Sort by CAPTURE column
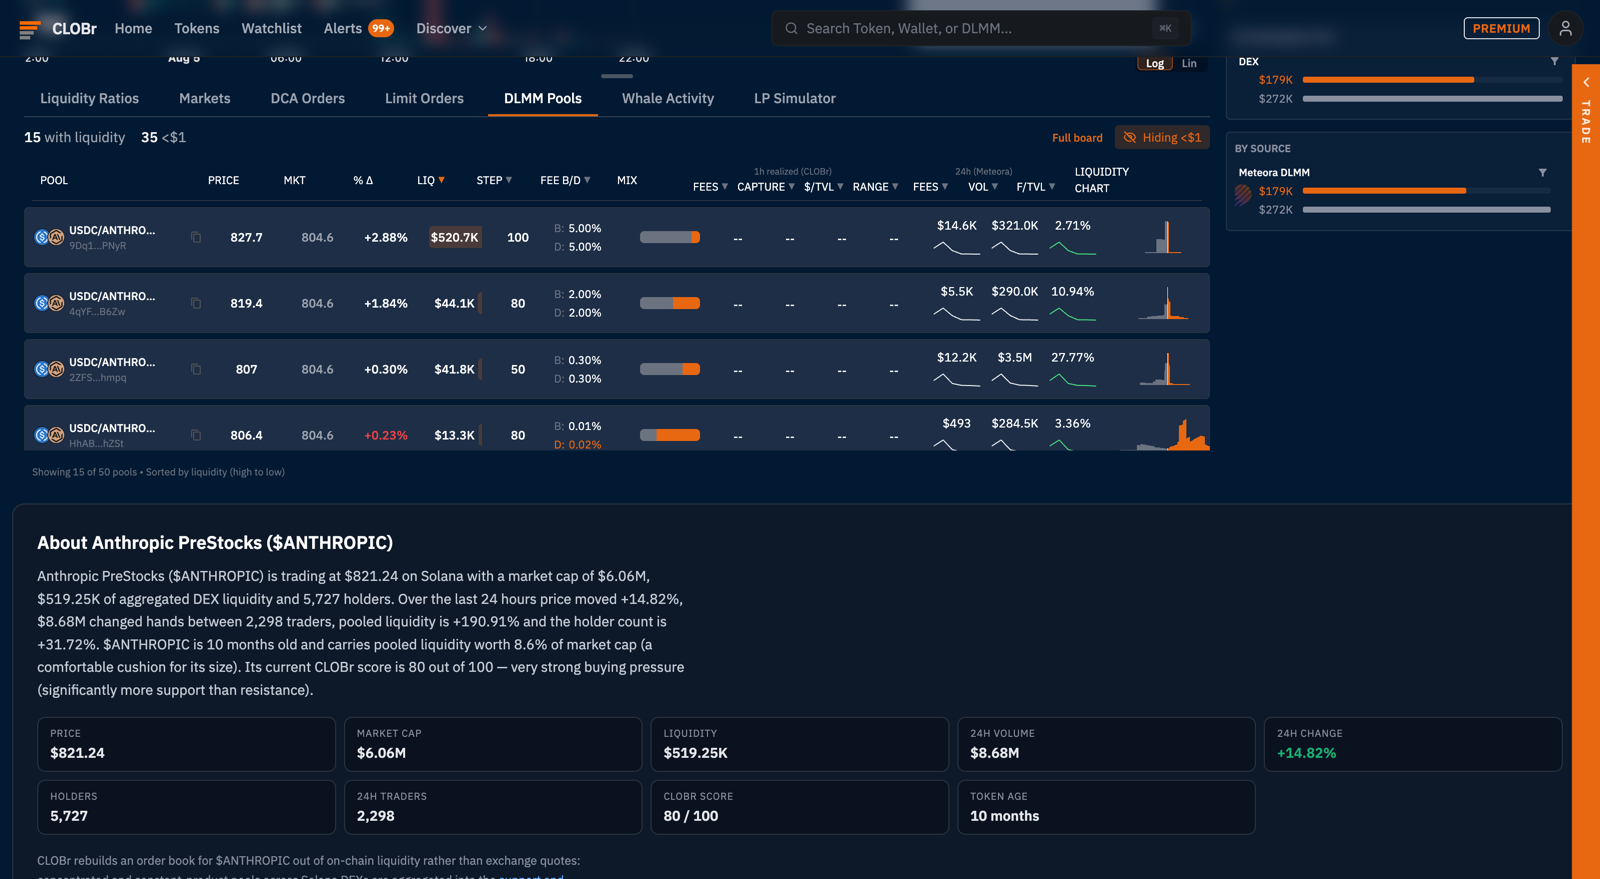The width and height of the screenshot is (1600, 879). coord(766,187)
